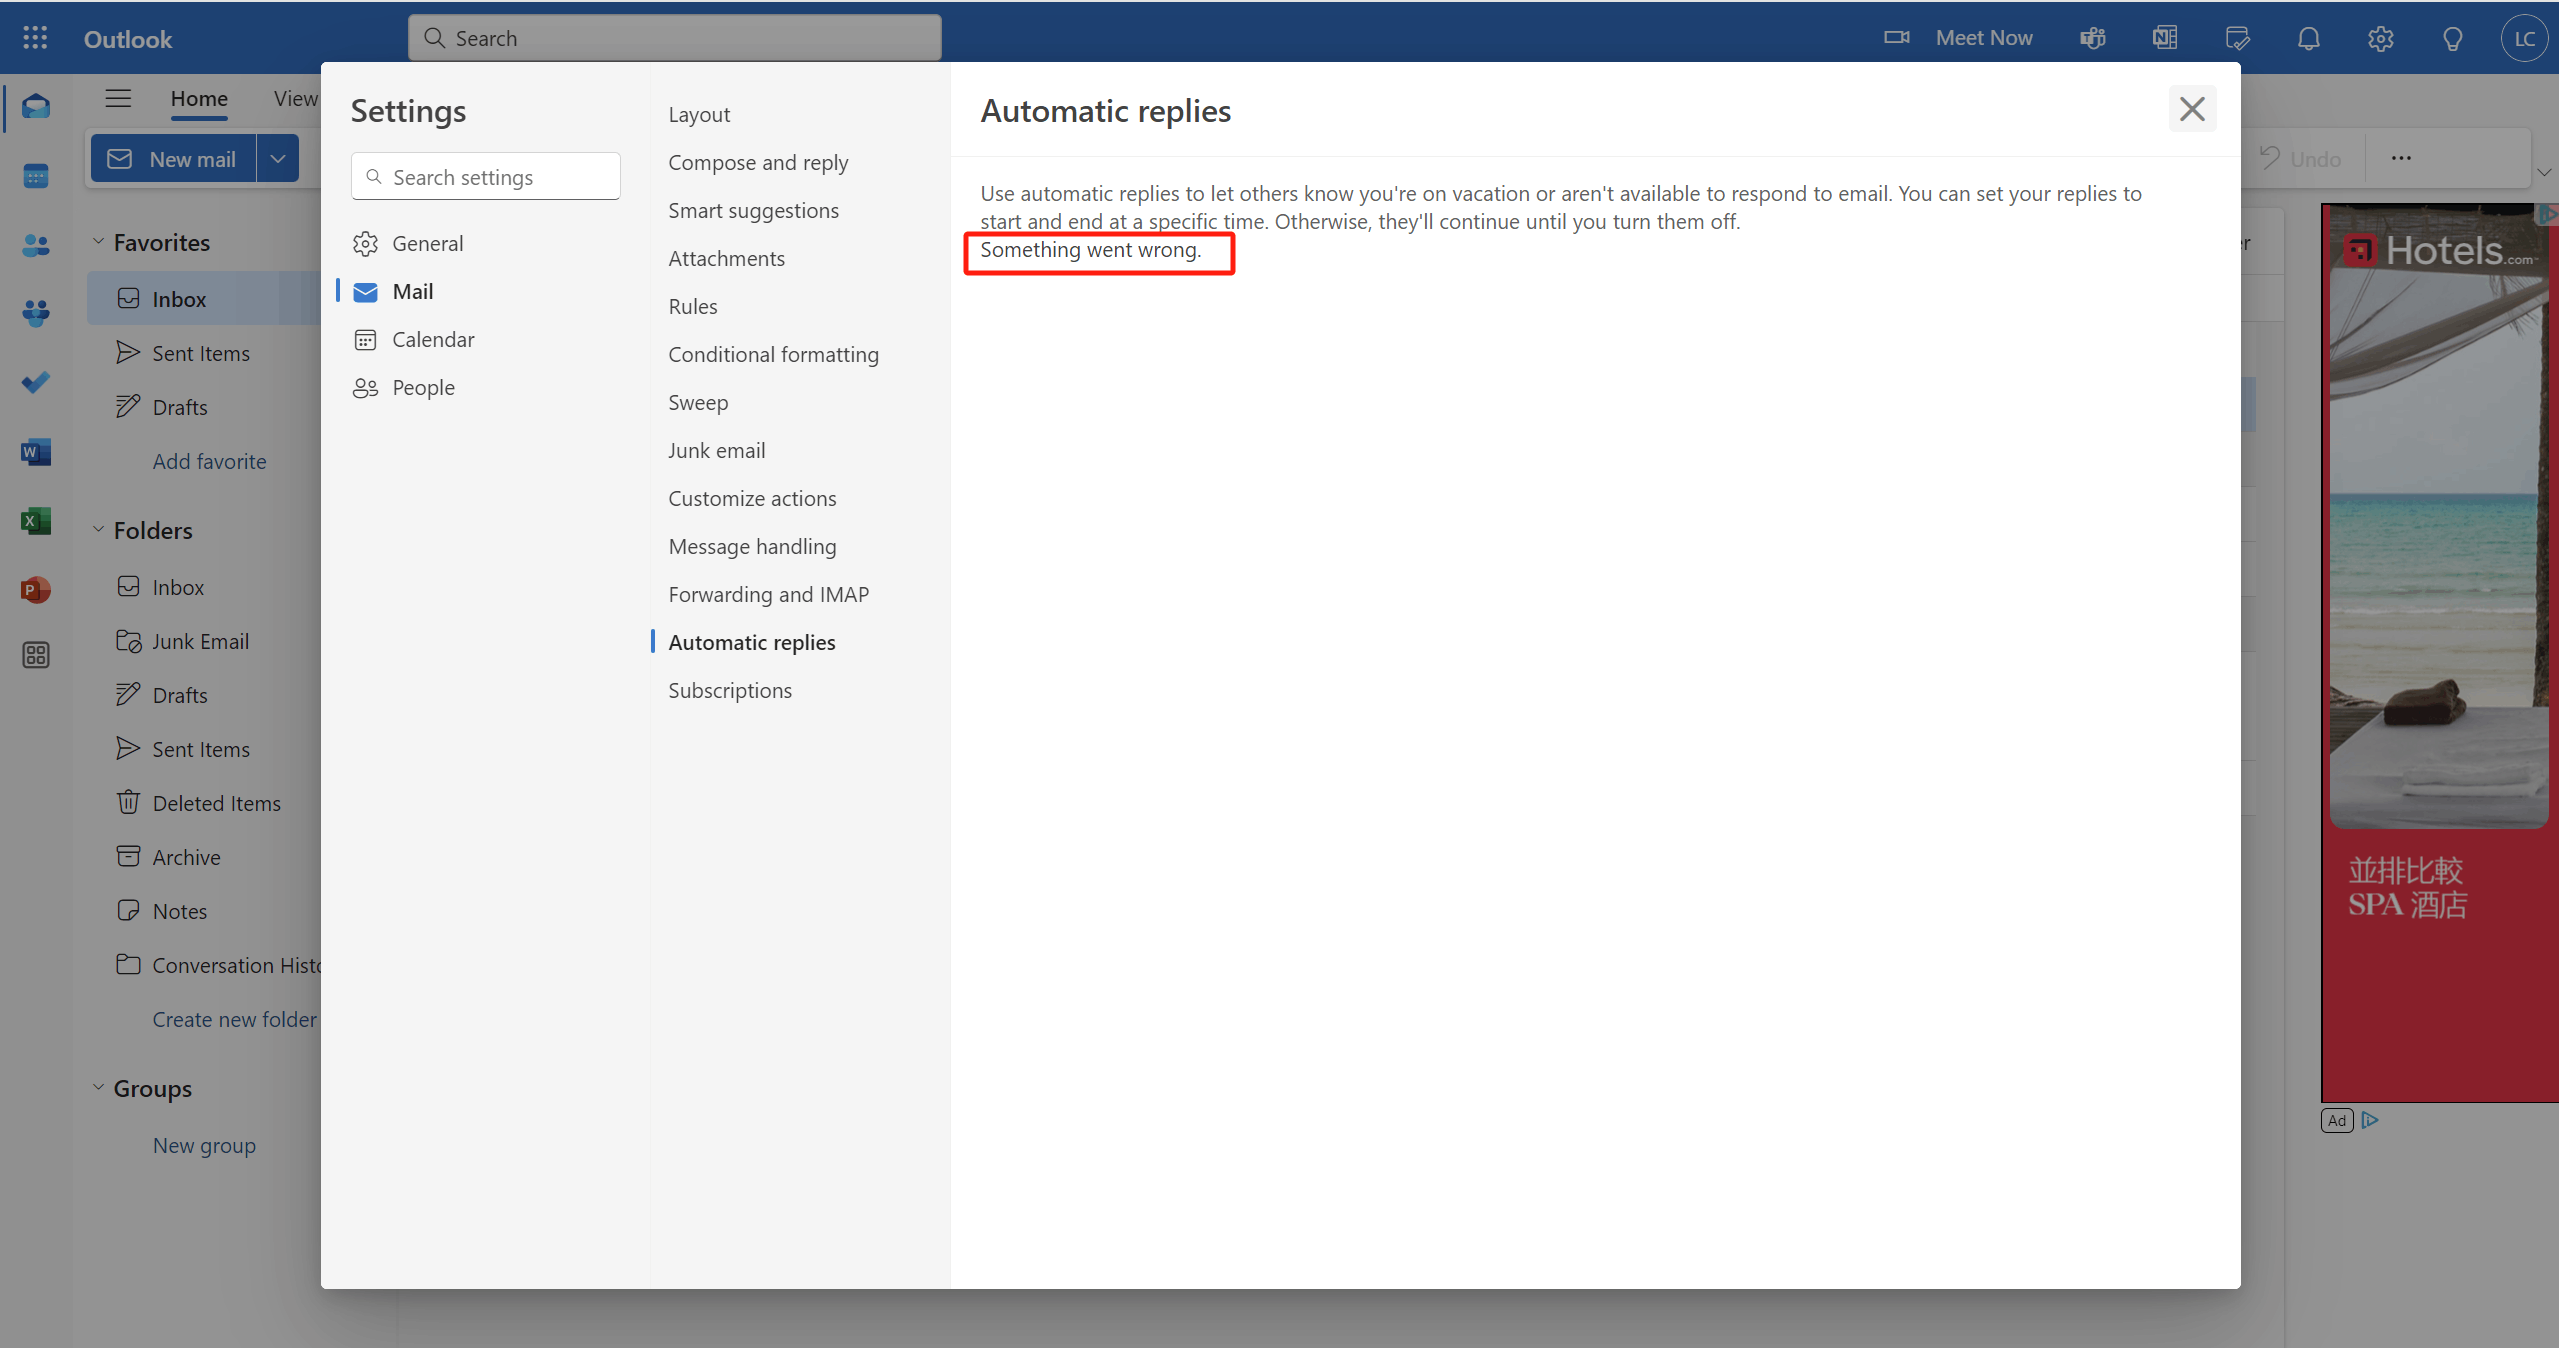Open Word app in left rail
The image size is (2559, 1348).
click(x=36, y=452)
